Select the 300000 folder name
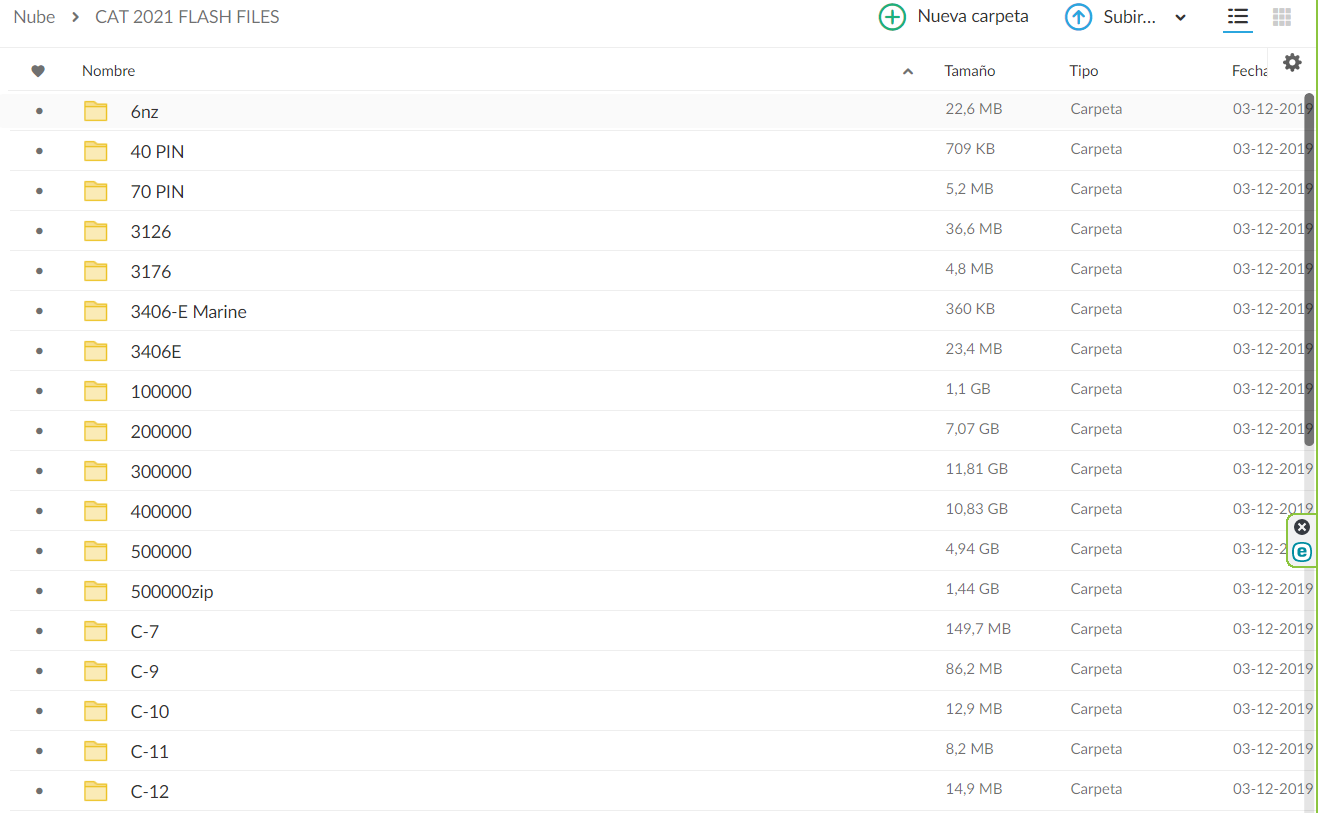This screenshot has height=813, width=1318. [x=161, y=472]
